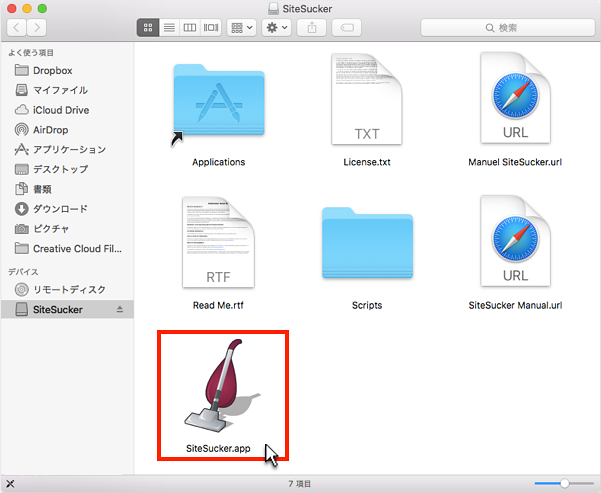Image resolution: width=601 pixels, height=493 pixels.
Task: Select the Manuel SiteSucker.url file icon
Action: (516, 98)
